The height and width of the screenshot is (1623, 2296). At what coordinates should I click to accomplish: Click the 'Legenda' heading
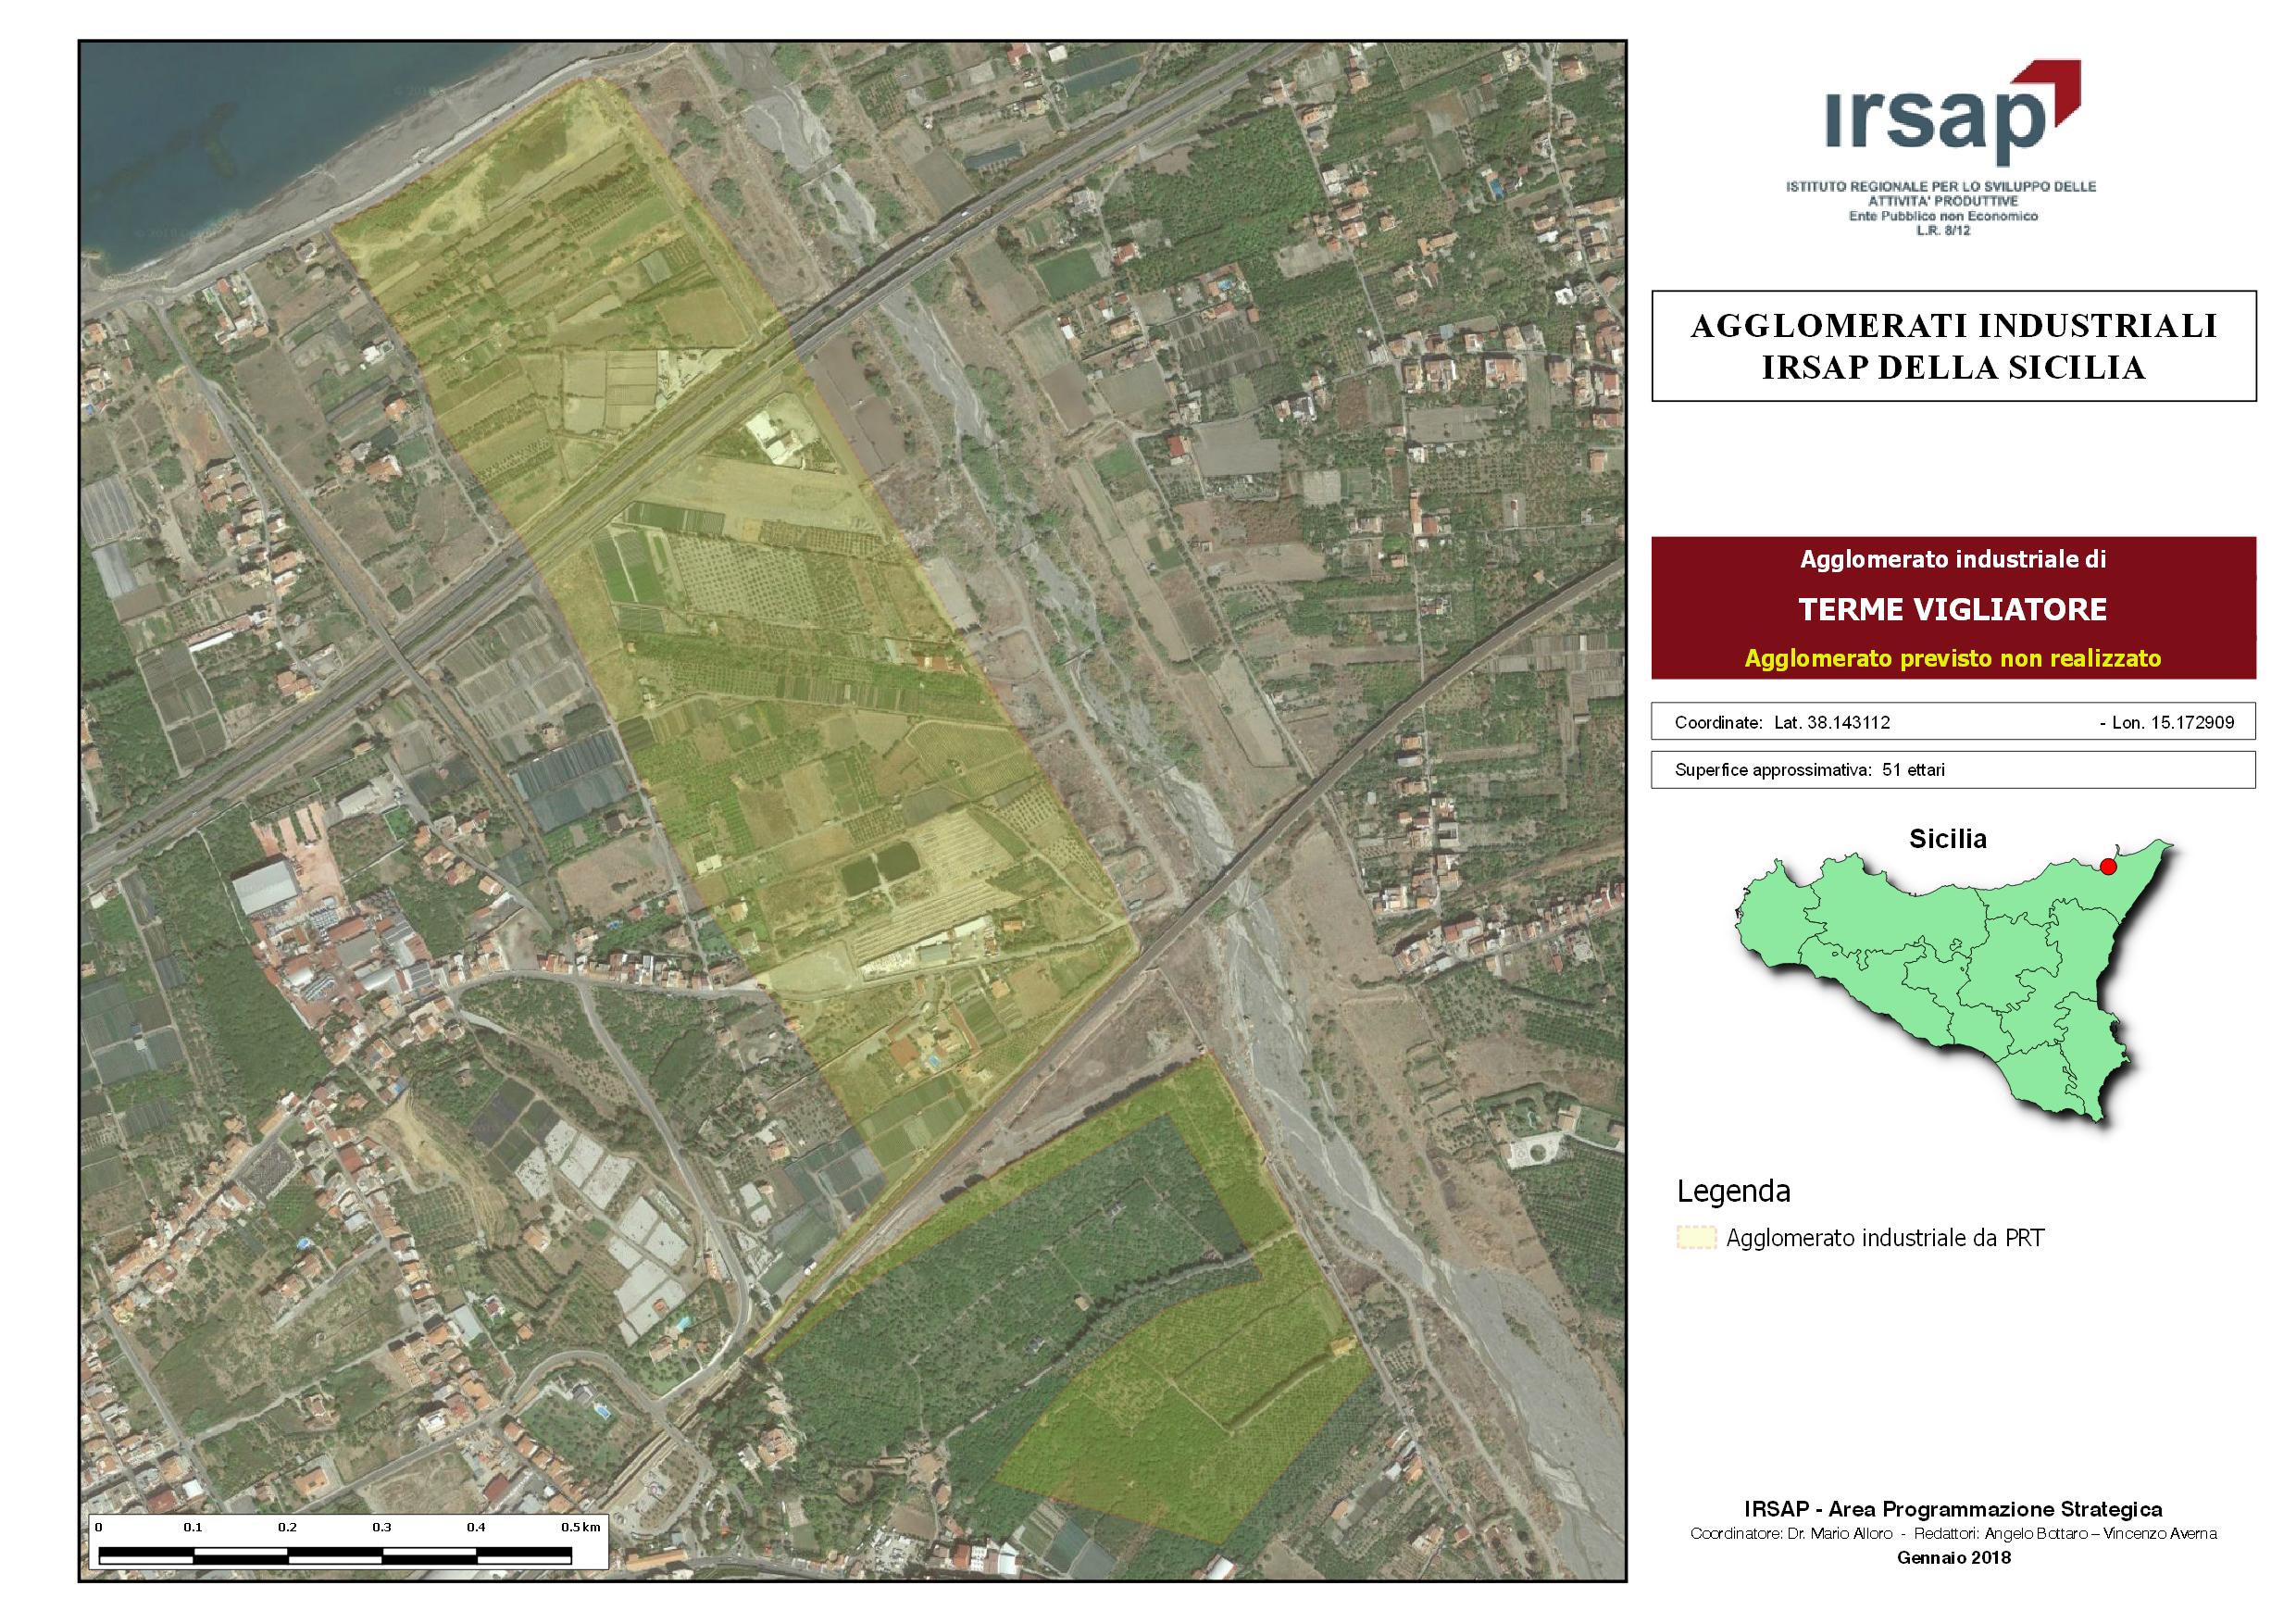click(1733, 1191)
